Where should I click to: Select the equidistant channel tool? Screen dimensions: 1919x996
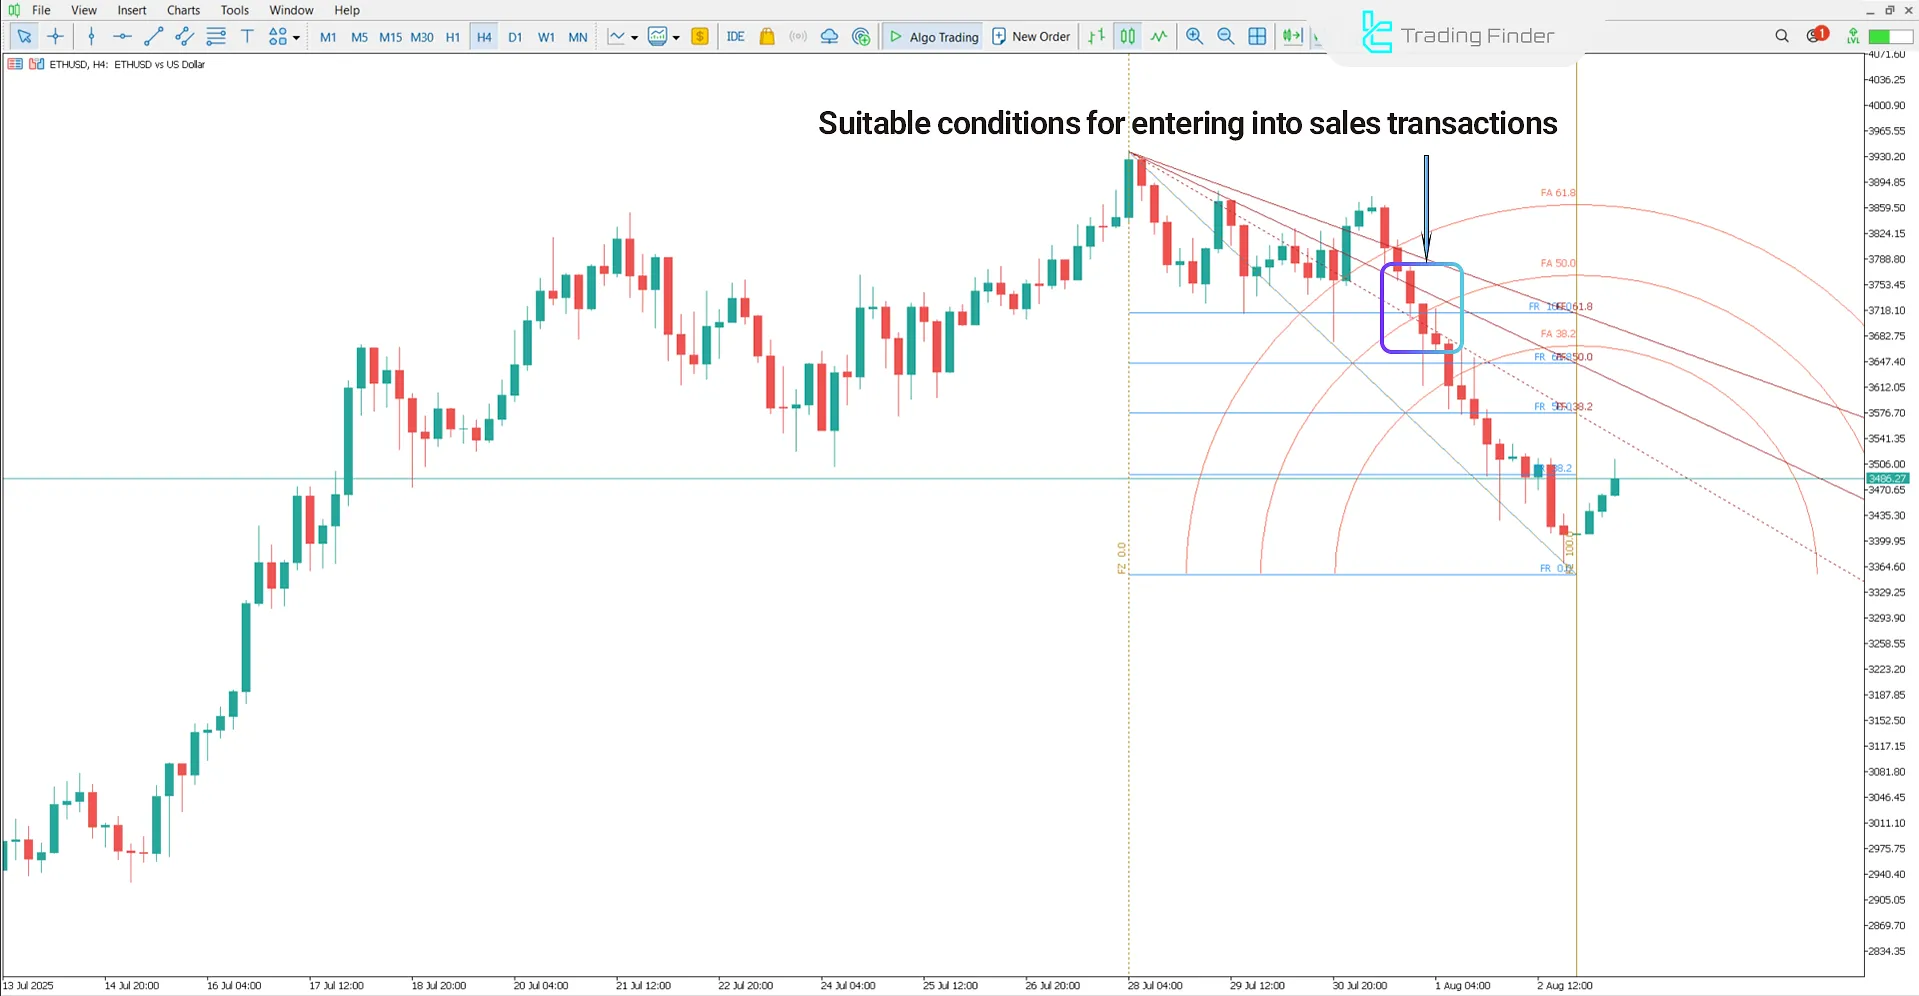(x=184, y=36)
